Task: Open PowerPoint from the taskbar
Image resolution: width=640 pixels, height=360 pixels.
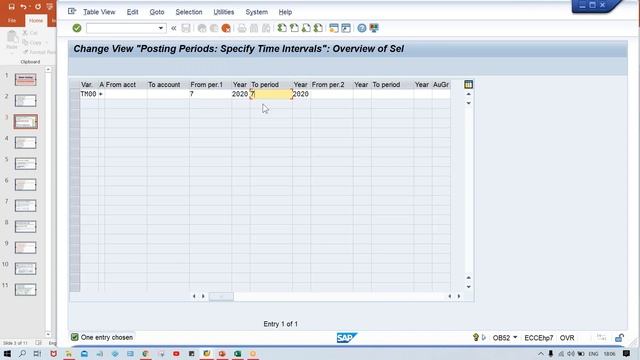Action: (x=222, y=353)
